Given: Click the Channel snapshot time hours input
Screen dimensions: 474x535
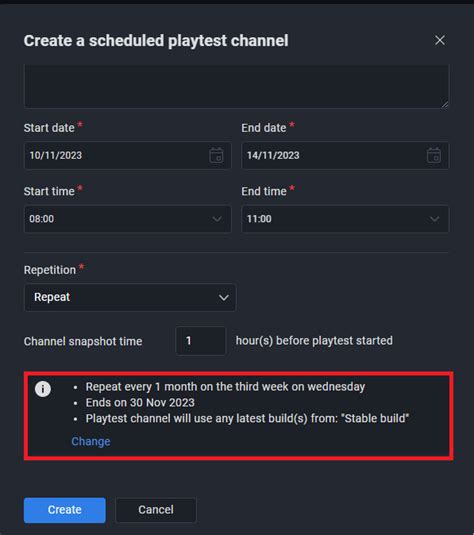Looking at the screenshot, I should click(x=201, y=341).
